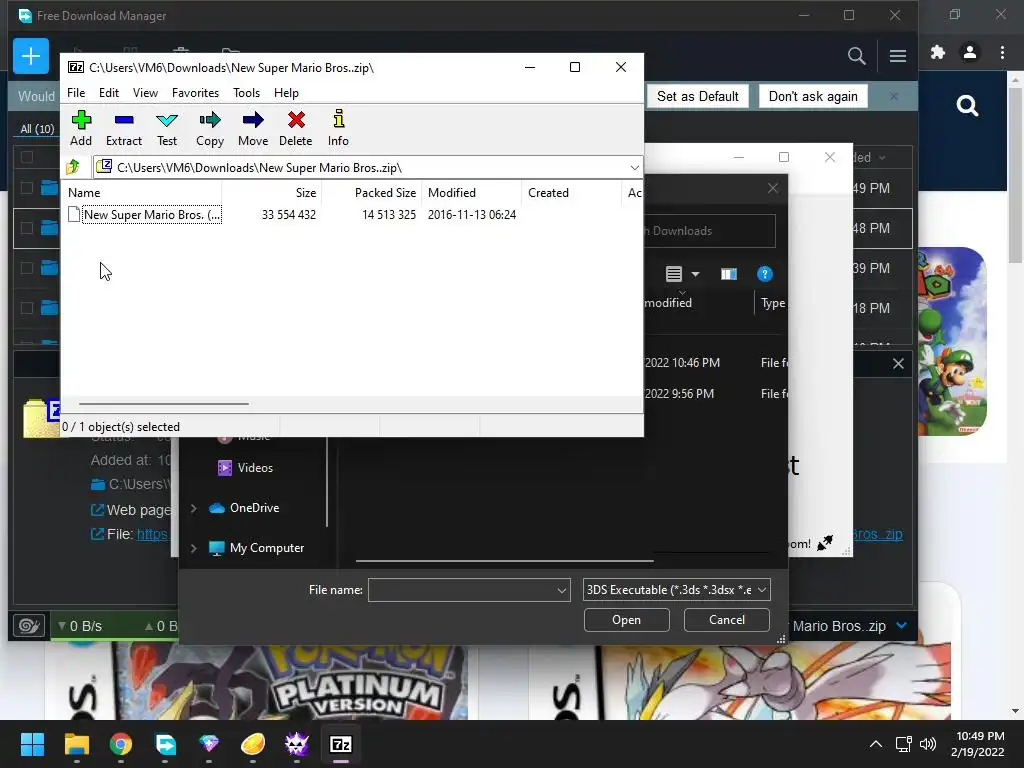1024x768 pixels.
Task: Open view options dropdown arrow in file dialog
Action: [x=696, y=274]
